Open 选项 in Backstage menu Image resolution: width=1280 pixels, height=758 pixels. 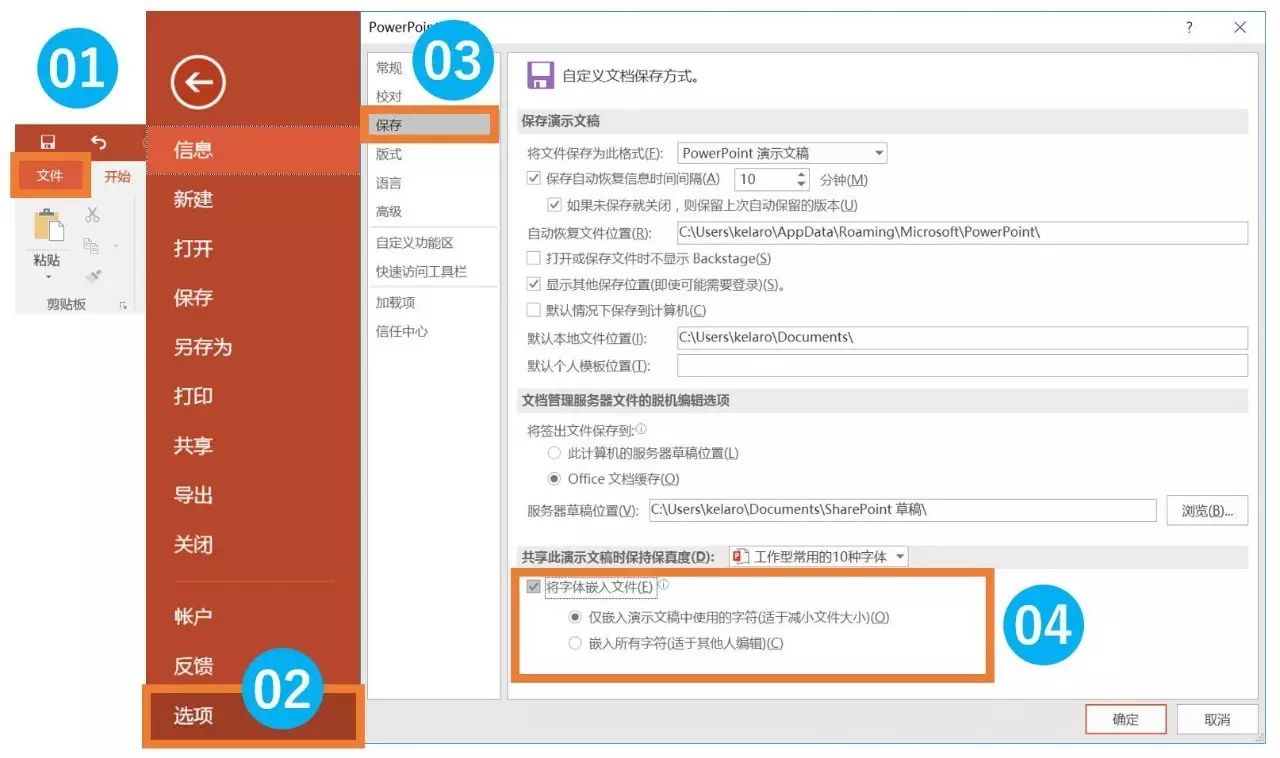click(193, 715)
